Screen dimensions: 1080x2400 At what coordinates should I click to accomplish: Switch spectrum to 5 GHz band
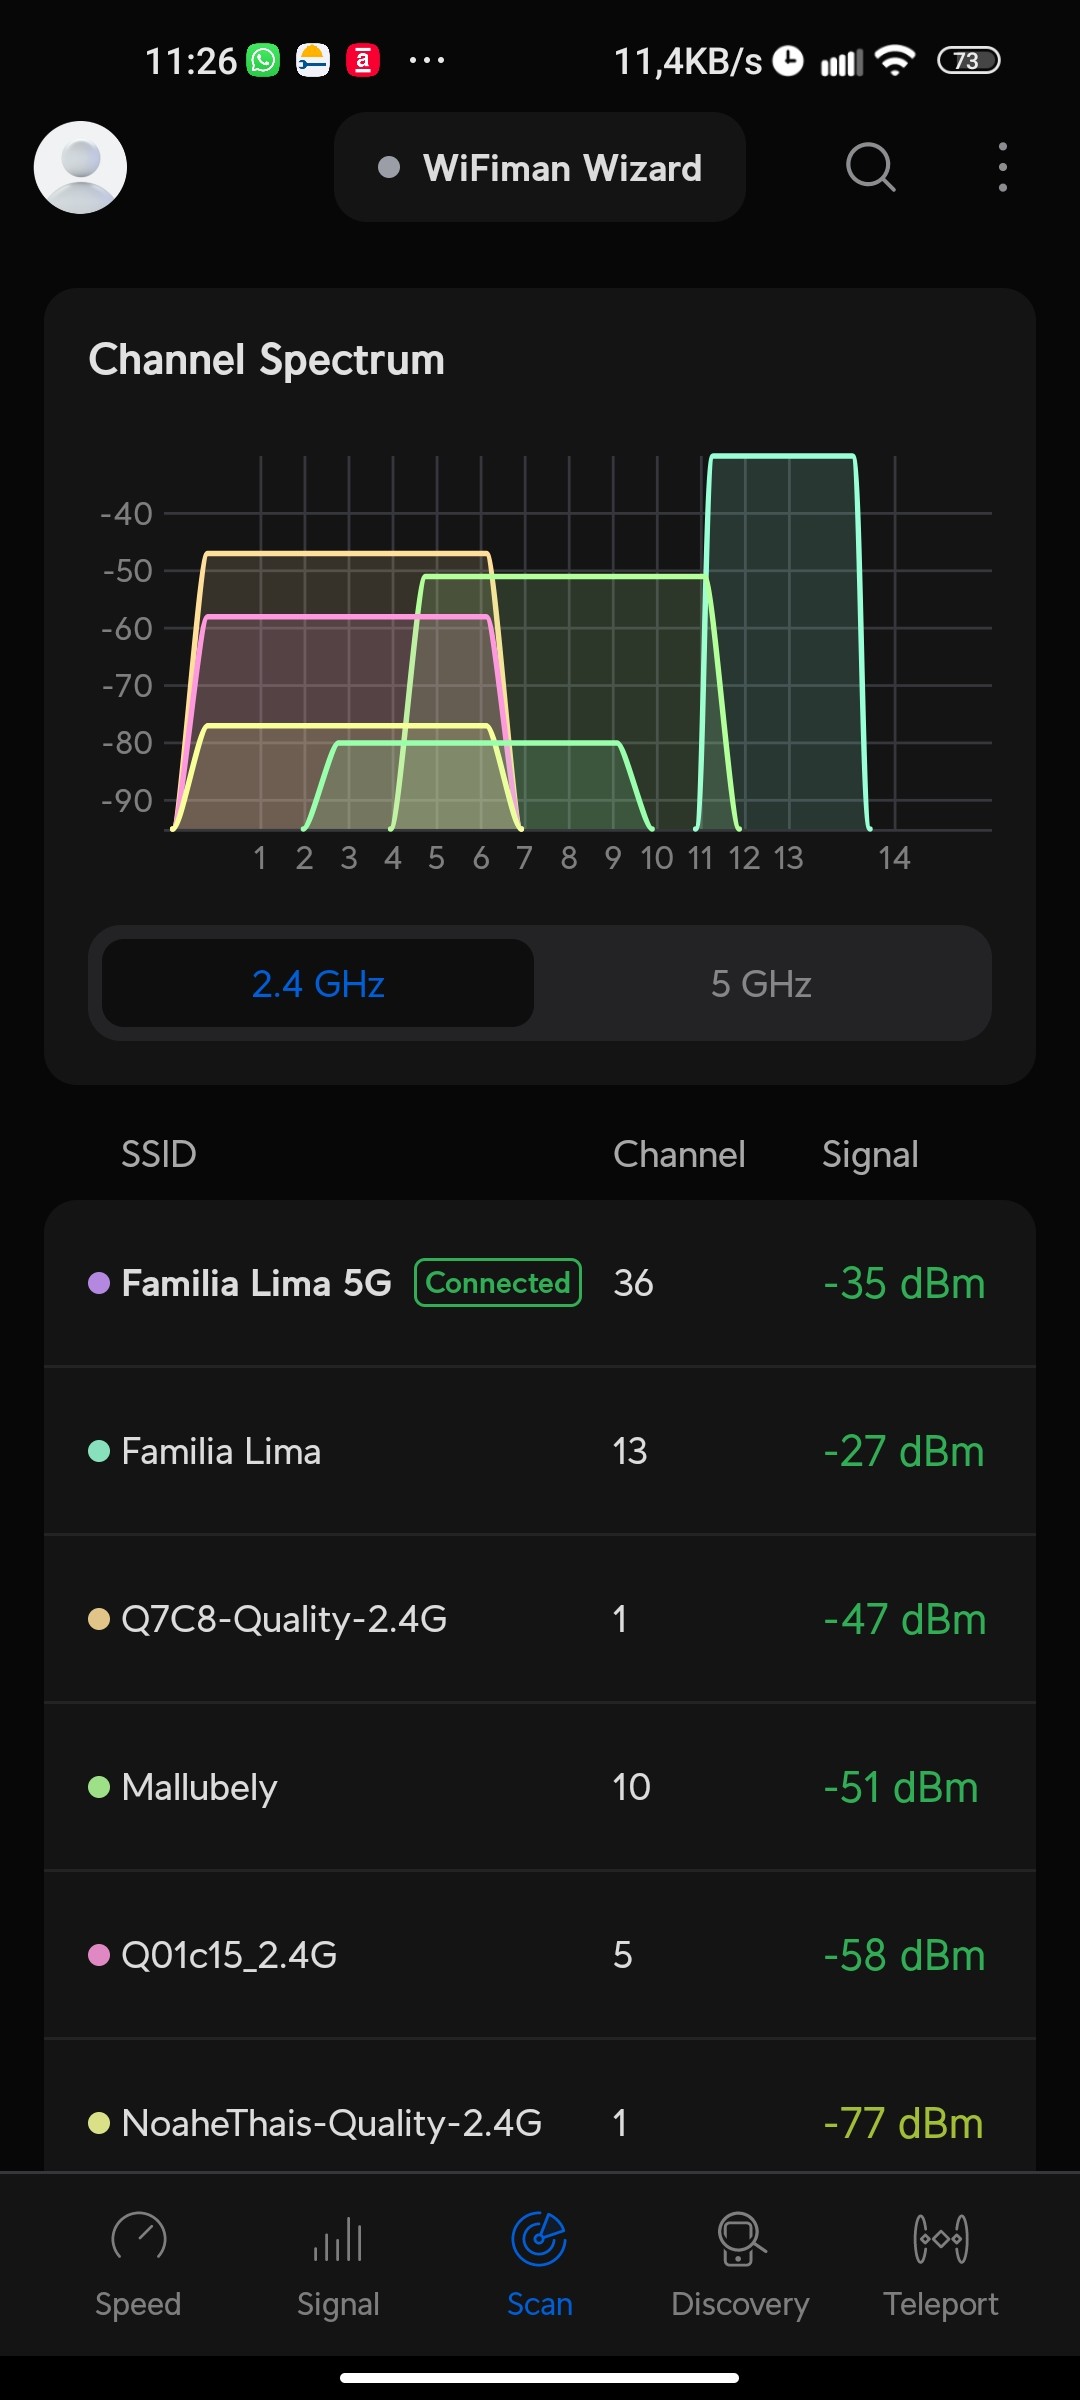point(761,984)
